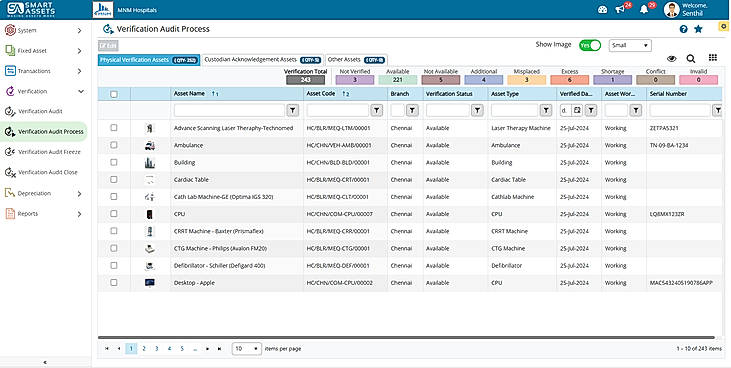Switch to Physical Verification Assets tab
This screenshot has width=731, height=368.
(149, 60)
